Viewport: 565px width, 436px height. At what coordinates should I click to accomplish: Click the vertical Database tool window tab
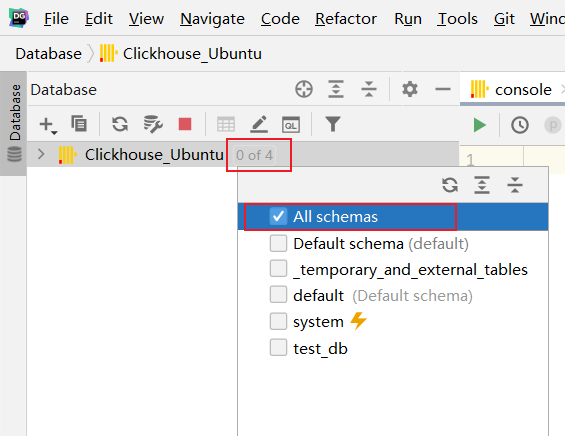pyautogui.click(x=14, y=123)
